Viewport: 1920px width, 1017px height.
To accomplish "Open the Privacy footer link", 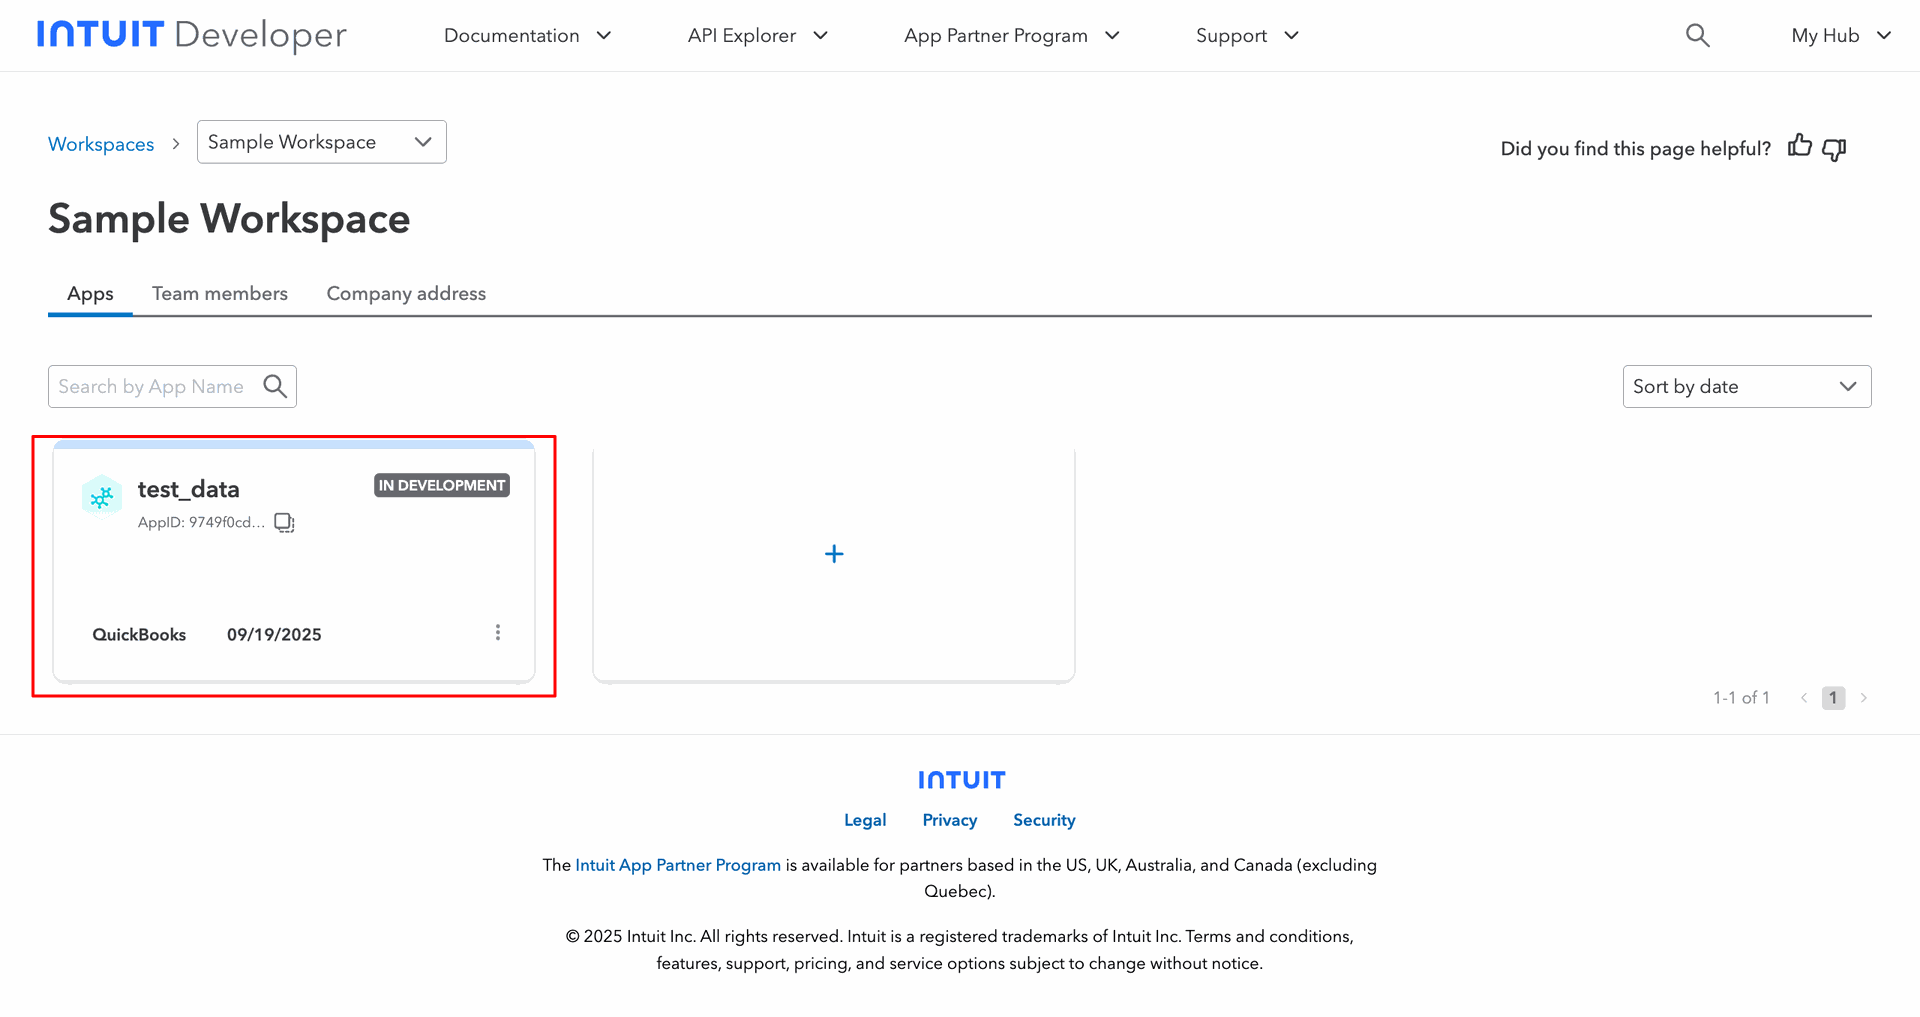I will 950,820.
